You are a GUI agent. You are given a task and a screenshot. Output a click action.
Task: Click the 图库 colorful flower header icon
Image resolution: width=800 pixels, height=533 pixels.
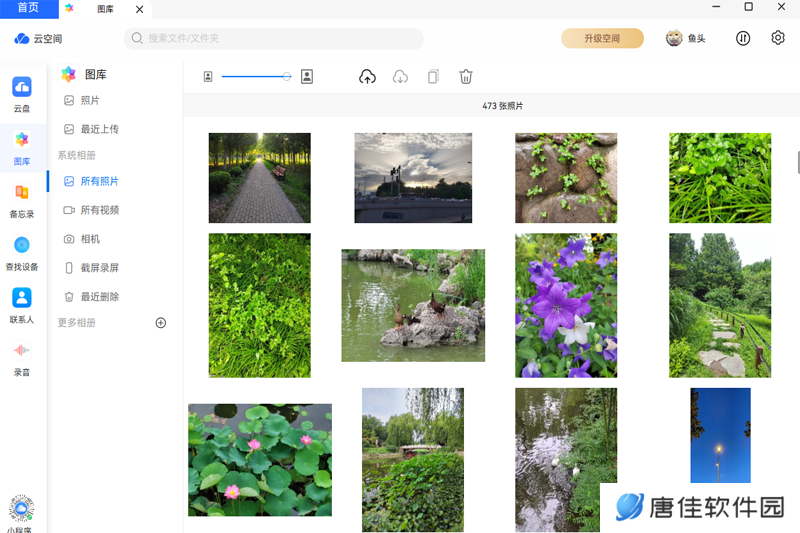[x=68, y=74]
